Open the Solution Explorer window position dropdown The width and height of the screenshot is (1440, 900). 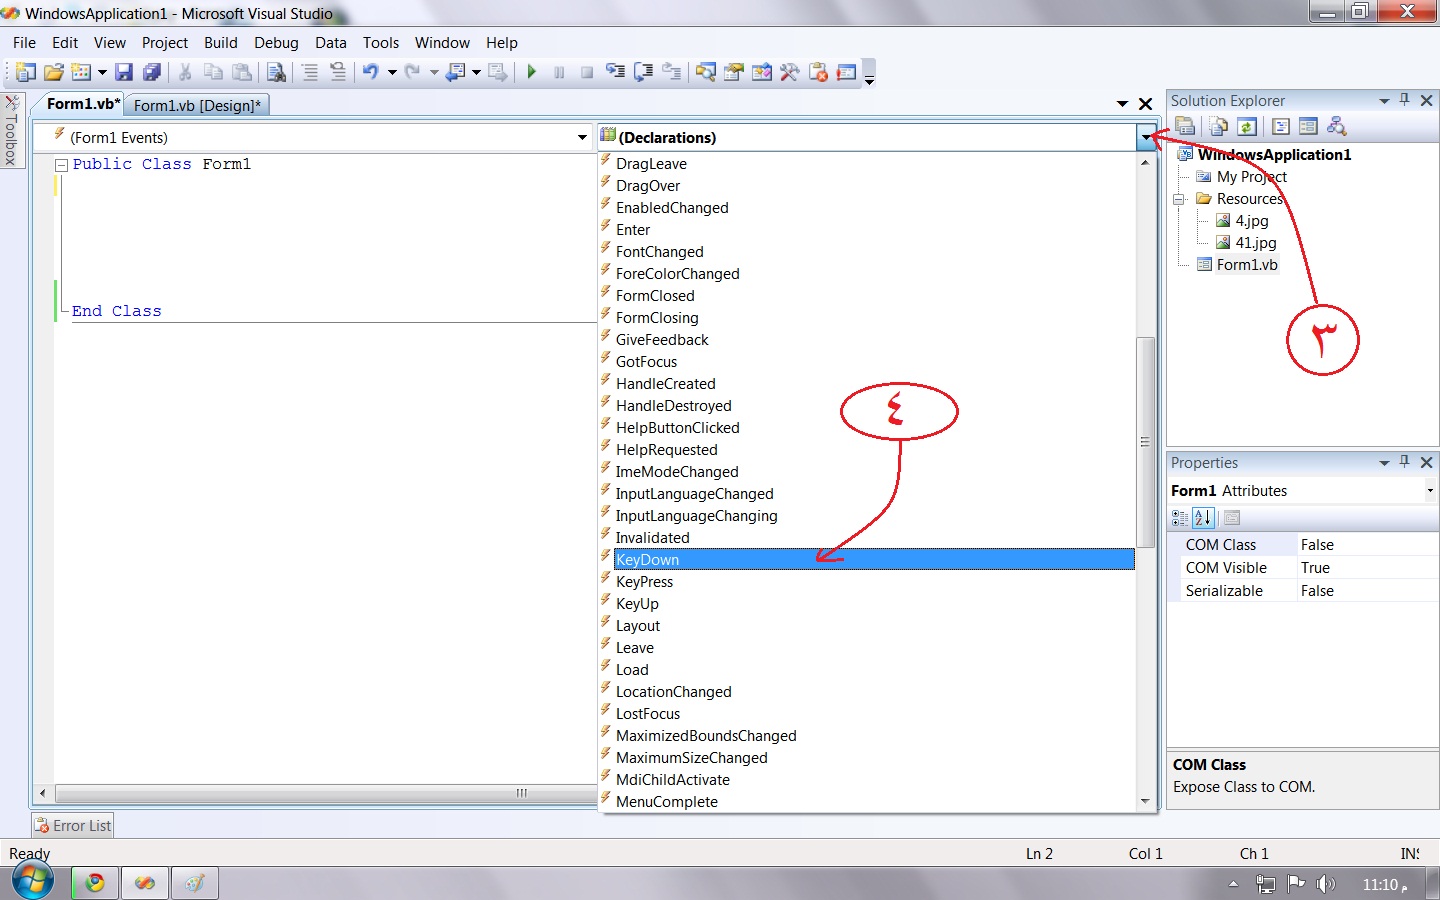(1384, 100)
